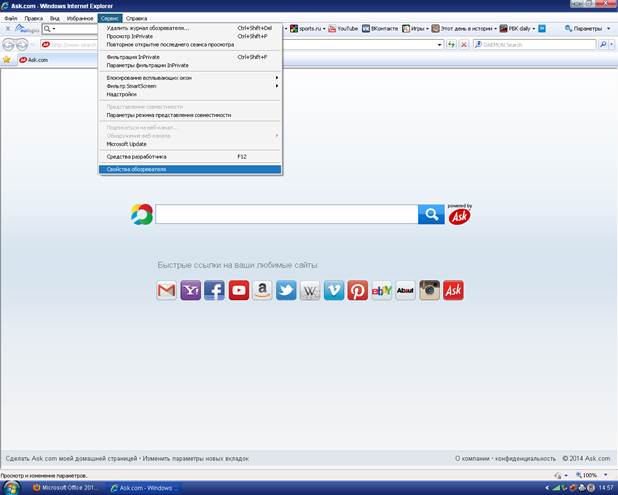Open YouTube toolbar bookmark
The image size is (618, 495).
pyautogui.click(x=343, y=28)
